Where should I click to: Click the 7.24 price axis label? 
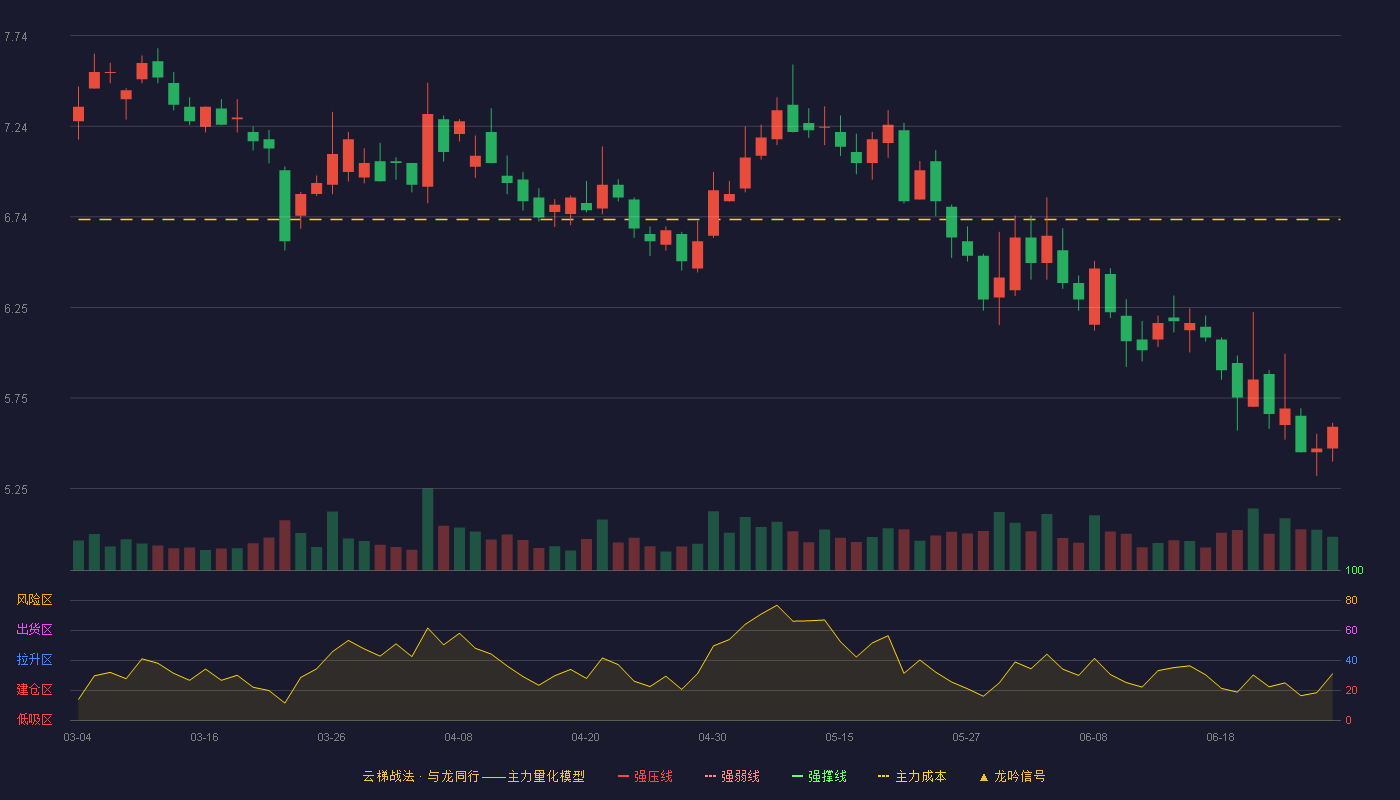[x=16, y=128]
